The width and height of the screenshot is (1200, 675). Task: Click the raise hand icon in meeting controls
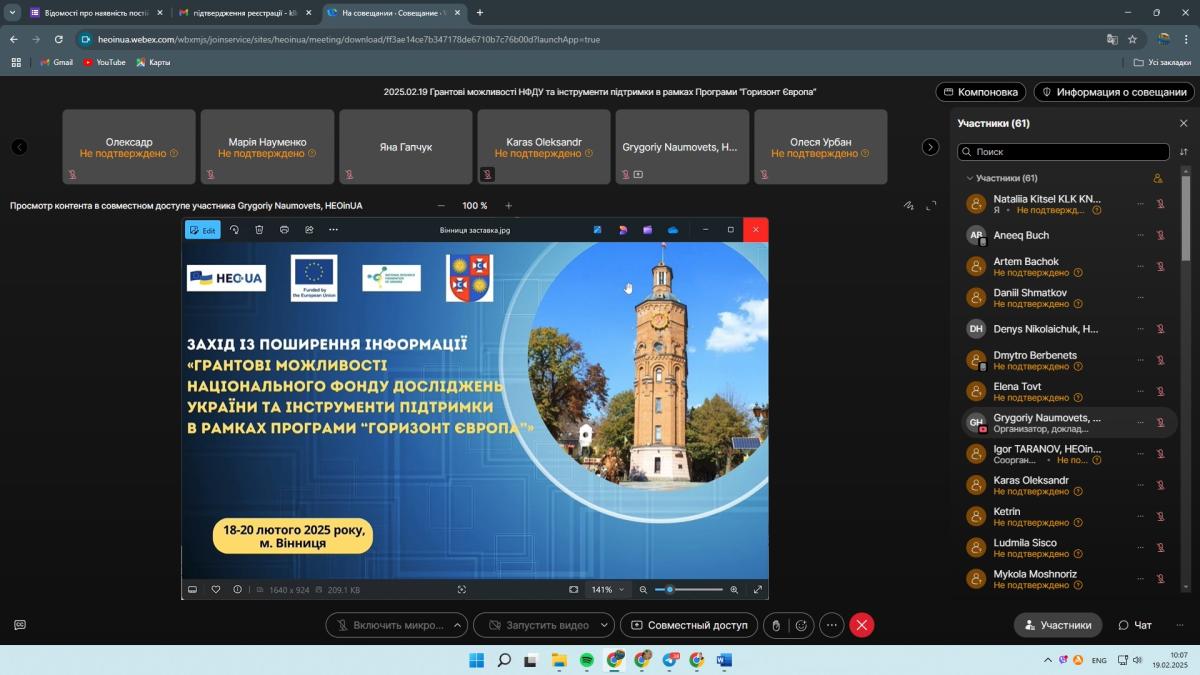tap(776, 625)
